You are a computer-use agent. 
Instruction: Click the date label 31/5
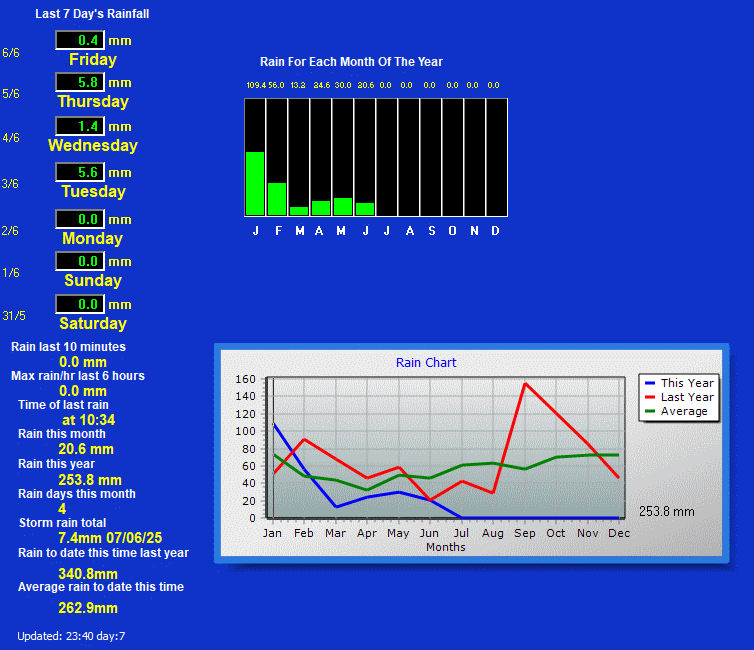point(14,316)
